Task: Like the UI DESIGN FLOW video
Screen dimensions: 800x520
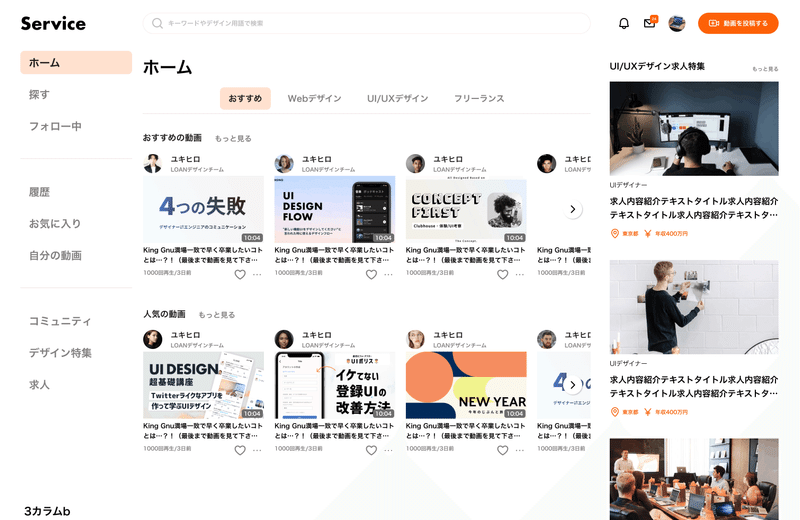Action: coord(371,275)
